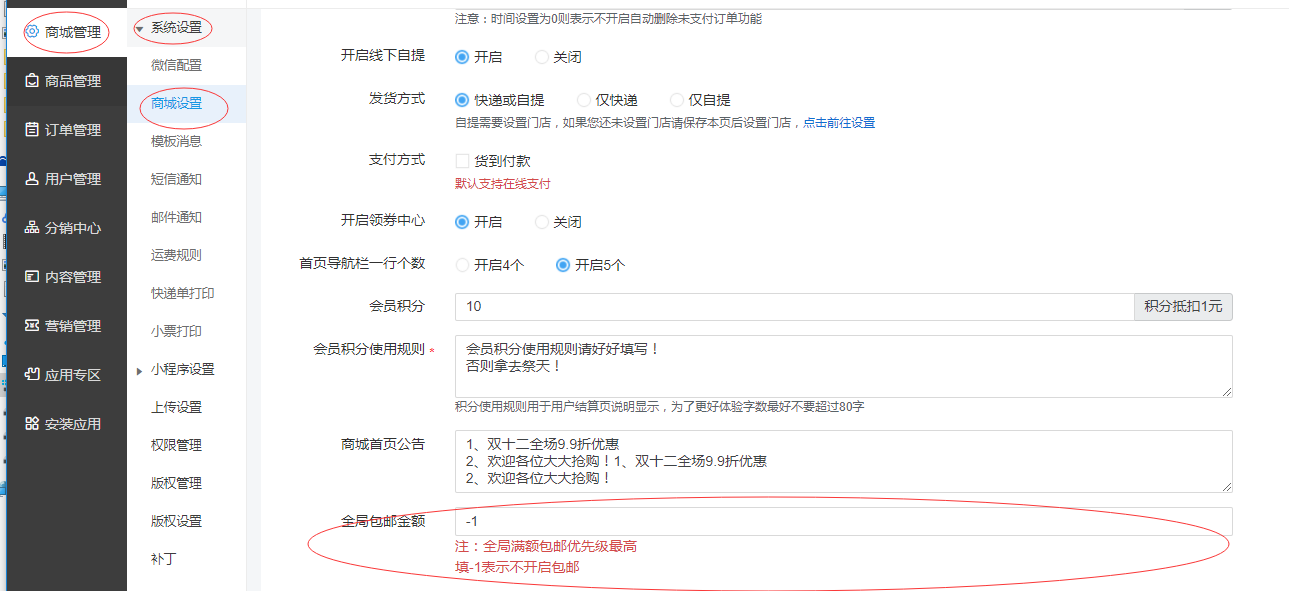The width and height of the screenshot is (1289, 591).
Task: Open 微信配置 in the submenu
Action: [x=176, y=66]
